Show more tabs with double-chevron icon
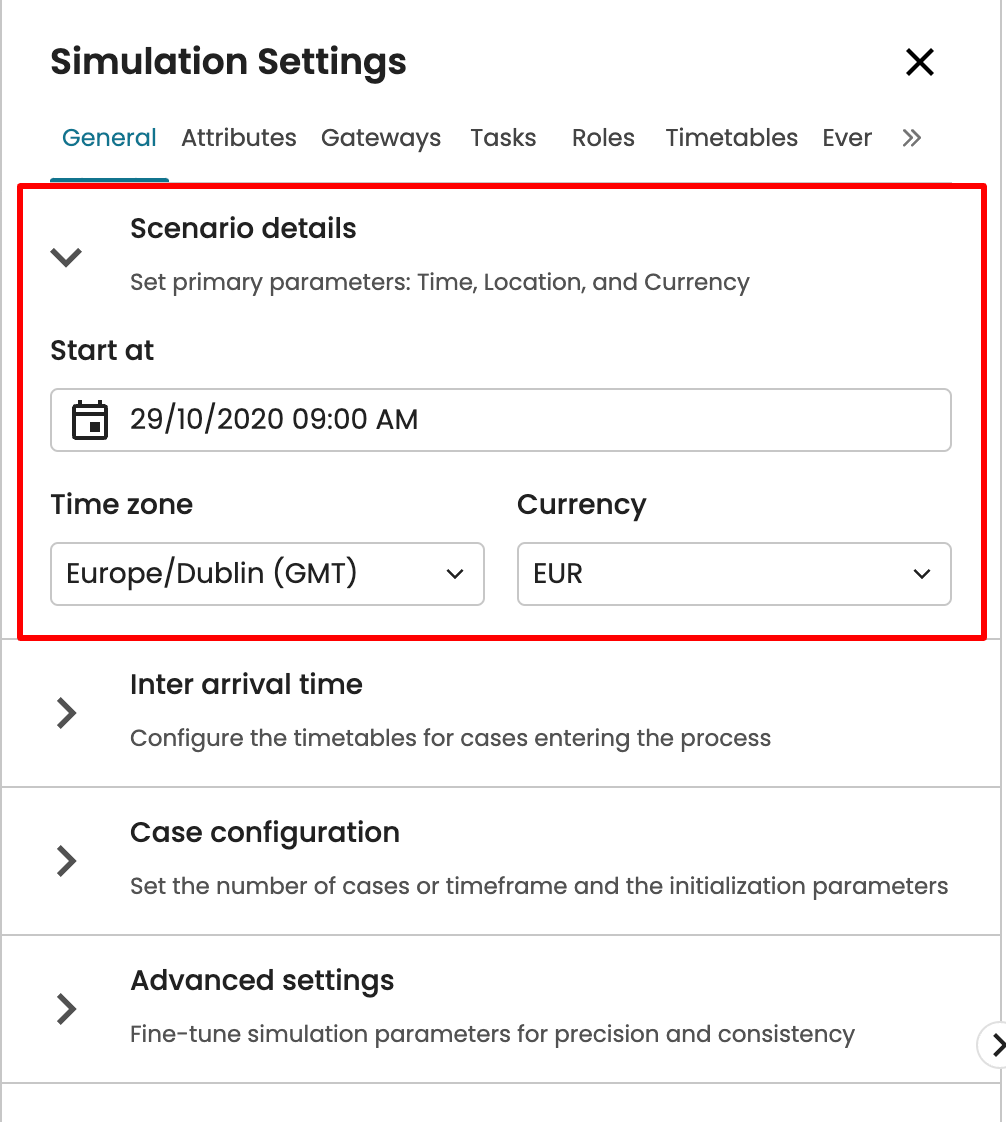This screenshot has height=1122, width=1006. point(911,138)
